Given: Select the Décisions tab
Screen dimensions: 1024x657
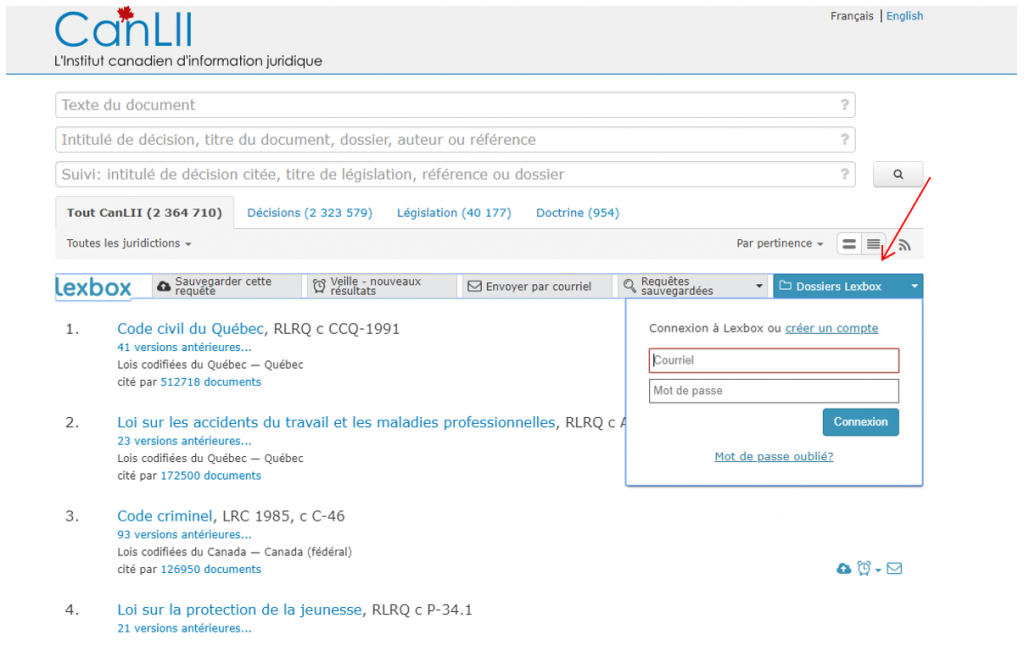Looking at the screenshot, I should coord(309,213).
